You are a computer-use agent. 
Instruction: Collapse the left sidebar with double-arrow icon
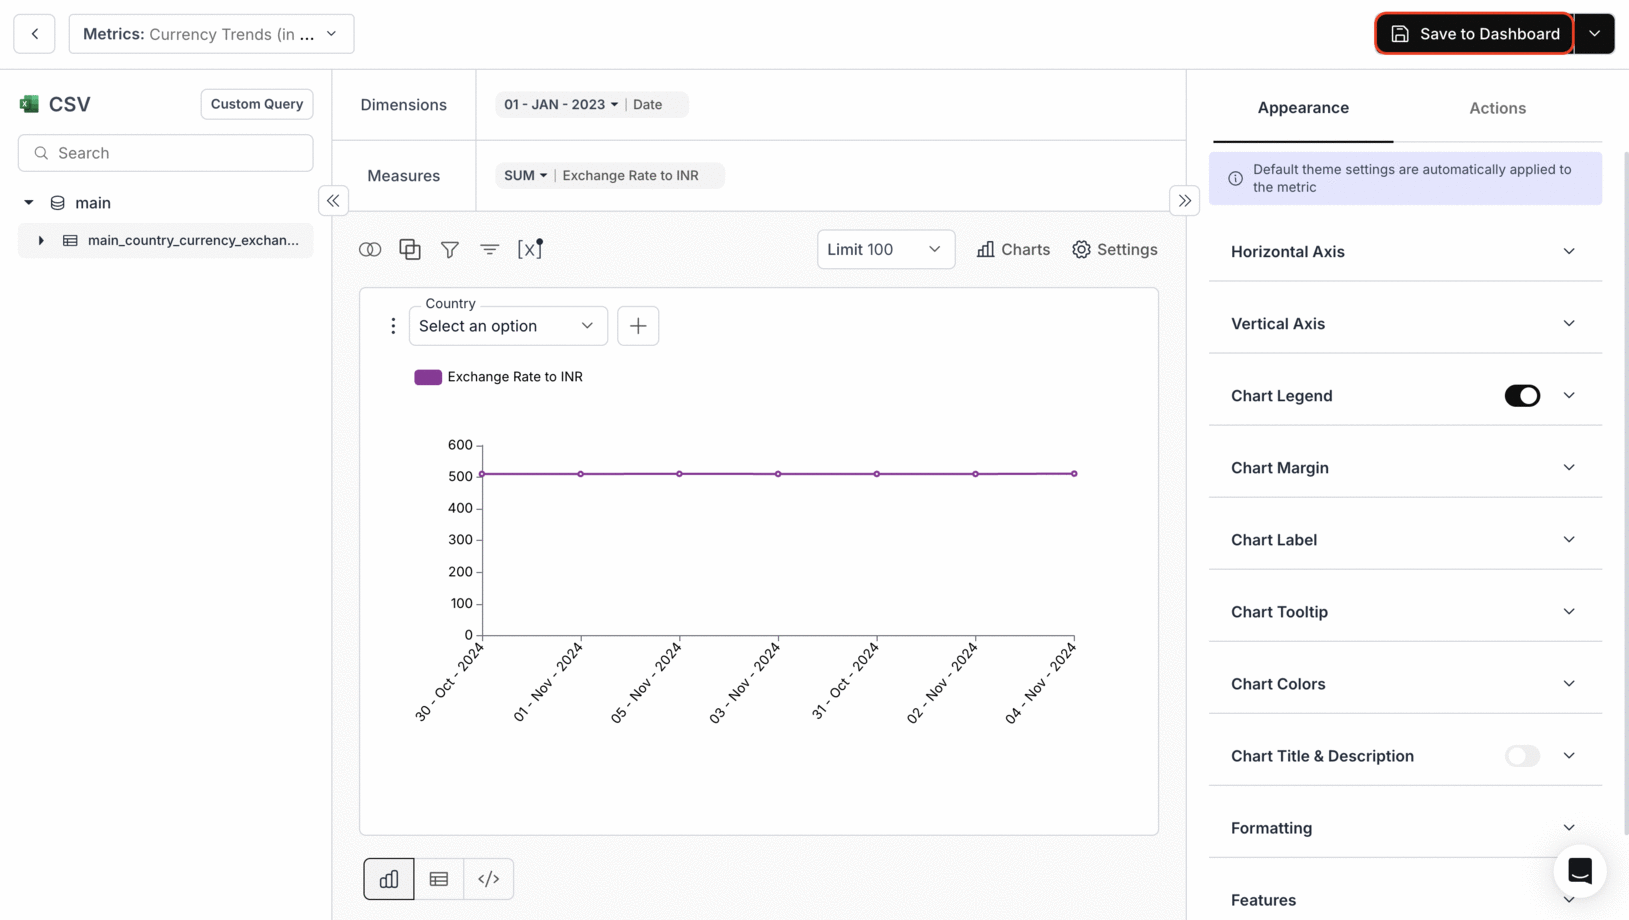pyautogui.click(x=333, y=200)
